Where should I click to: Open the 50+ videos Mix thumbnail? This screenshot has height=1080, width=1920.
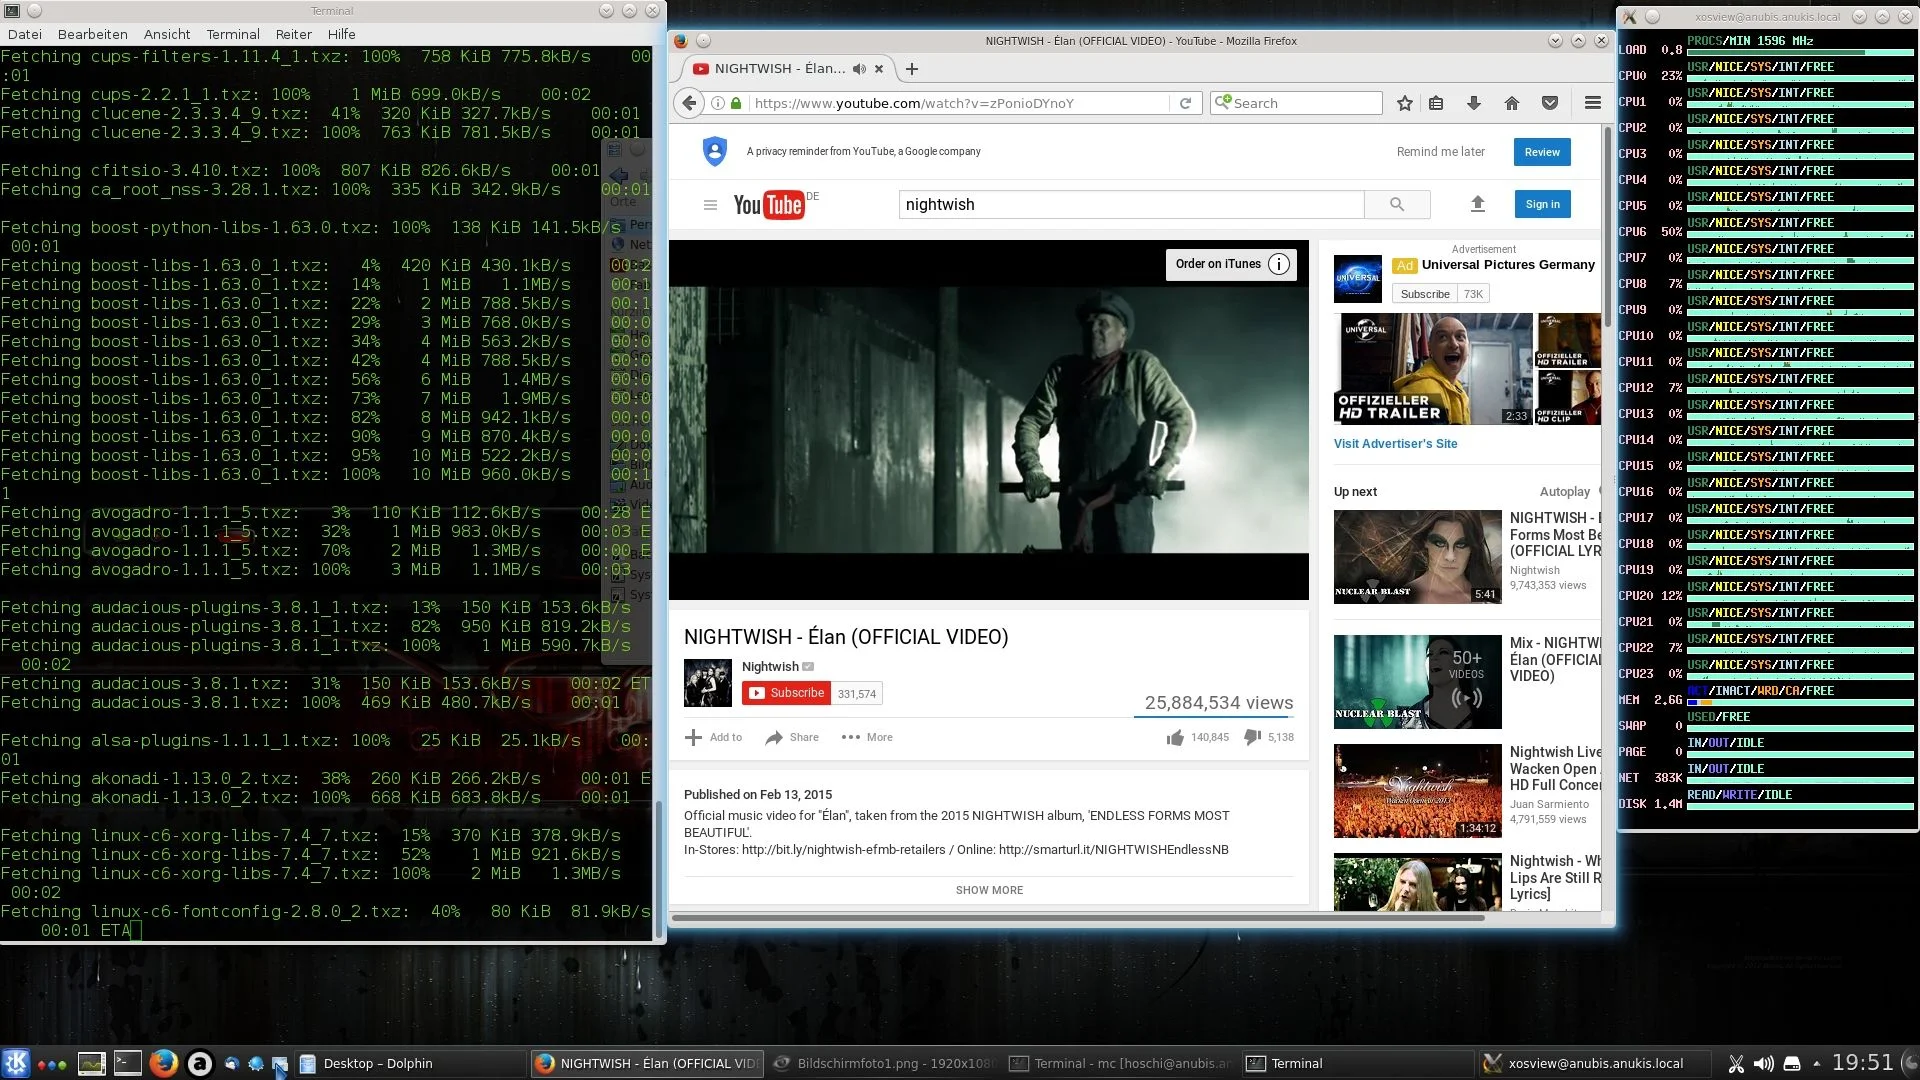1417,682
